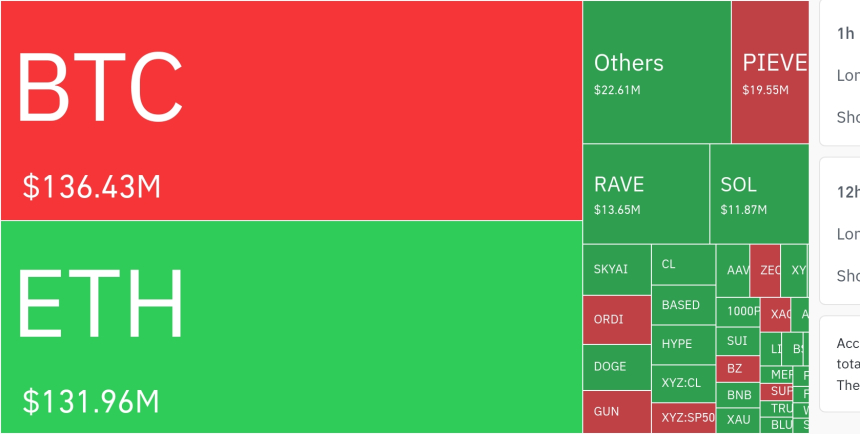Click the PIEVE liquidation tile

click(x=769, y=72)
